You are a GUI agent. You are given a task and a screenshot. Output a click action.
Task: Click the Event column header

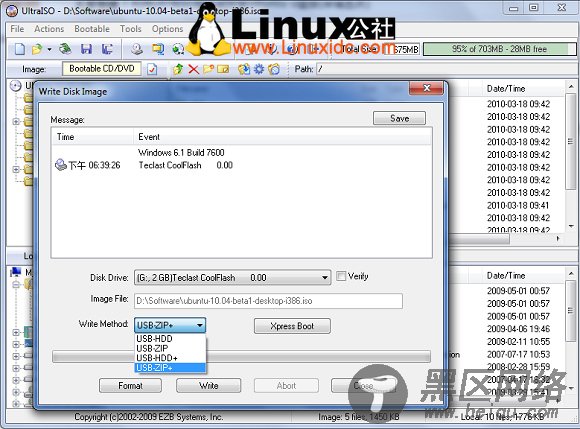[x=283, y=137]
